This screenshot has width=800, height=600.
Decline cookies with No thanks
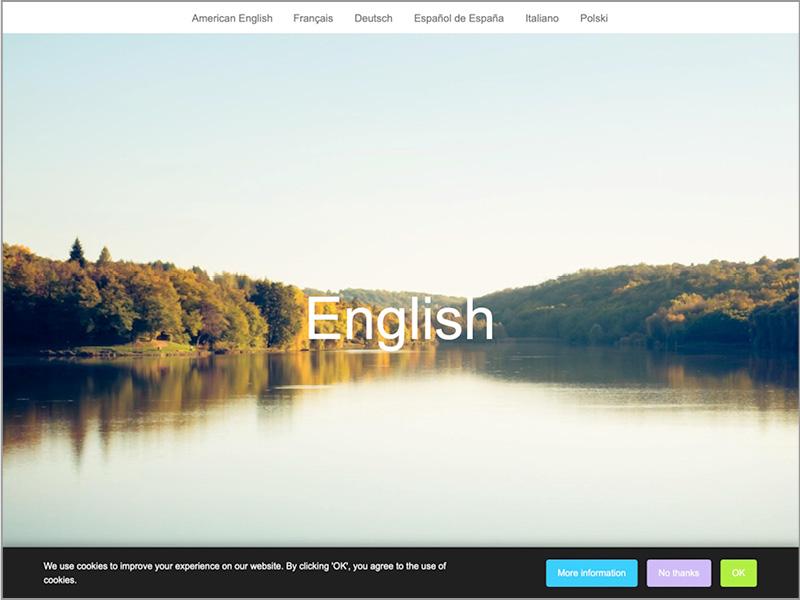pos(678,573)
